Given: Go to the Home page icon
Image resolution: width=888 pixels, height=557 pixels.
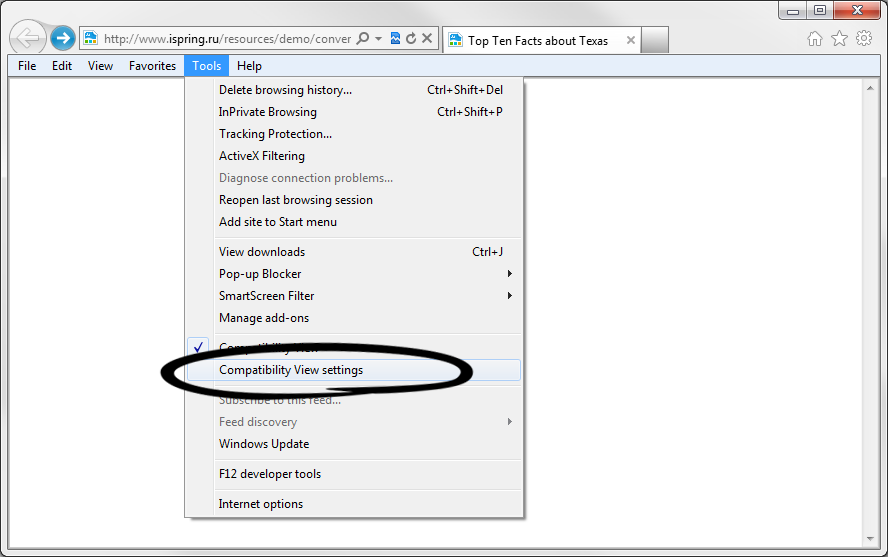Looking at the screenshot, I should point(815,38).
